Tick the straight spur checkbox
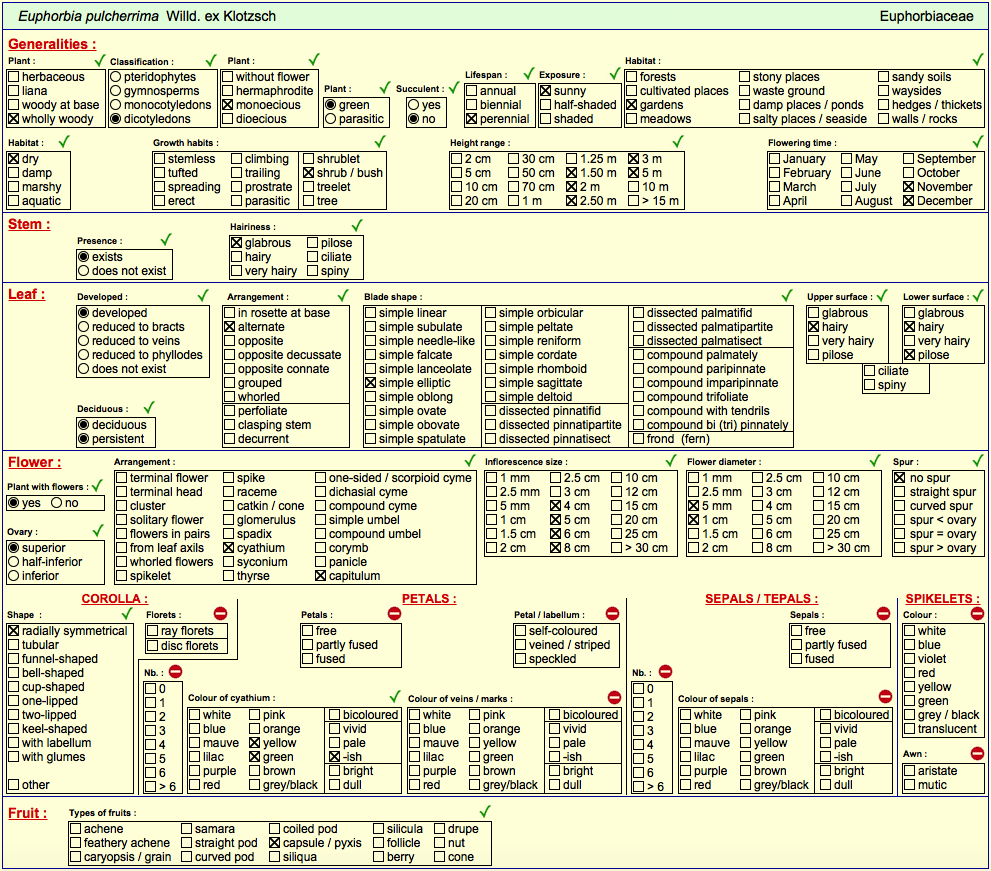The height and width of the screenshot is (871, 991). [x=900, y=492]
